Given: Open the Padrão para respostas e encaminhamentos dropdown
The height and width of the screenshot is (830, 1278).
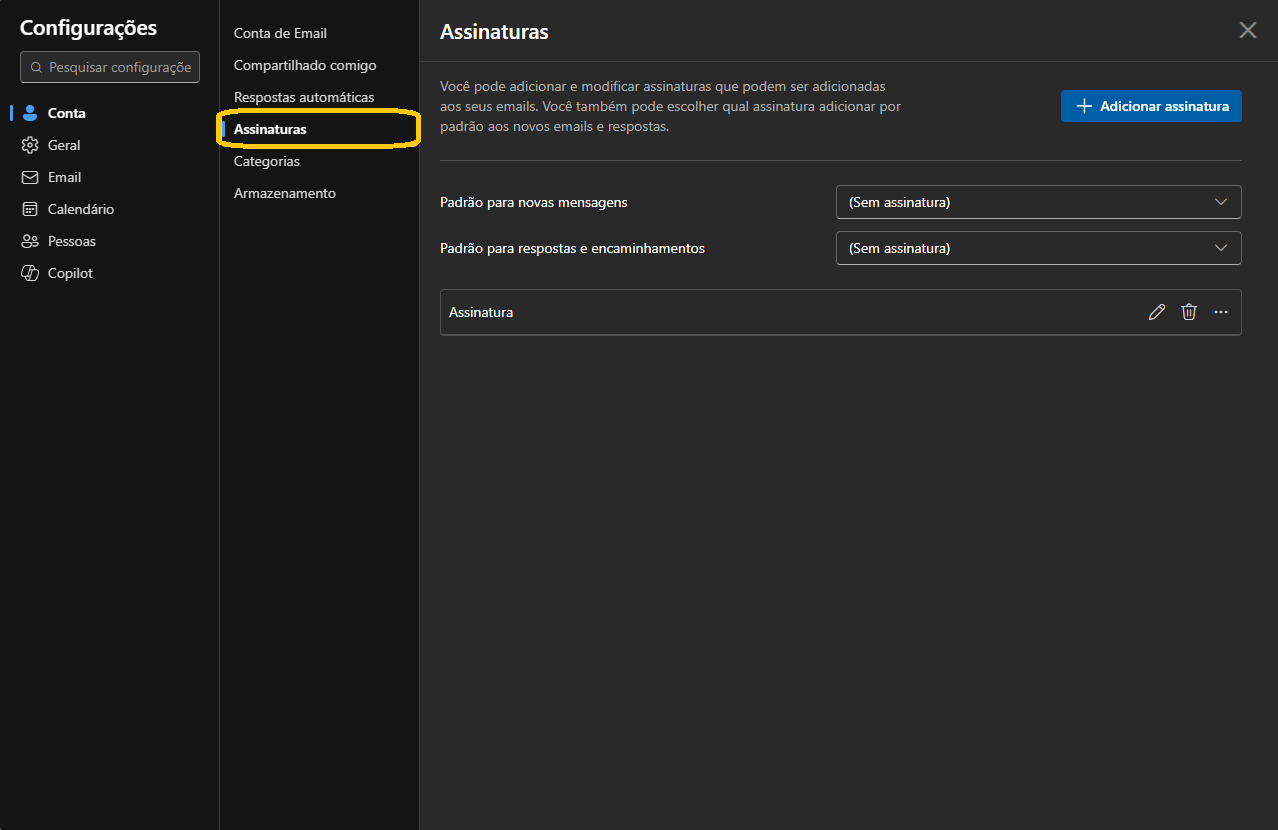Looking at the screenshot, I should (x=1038, y=248).
